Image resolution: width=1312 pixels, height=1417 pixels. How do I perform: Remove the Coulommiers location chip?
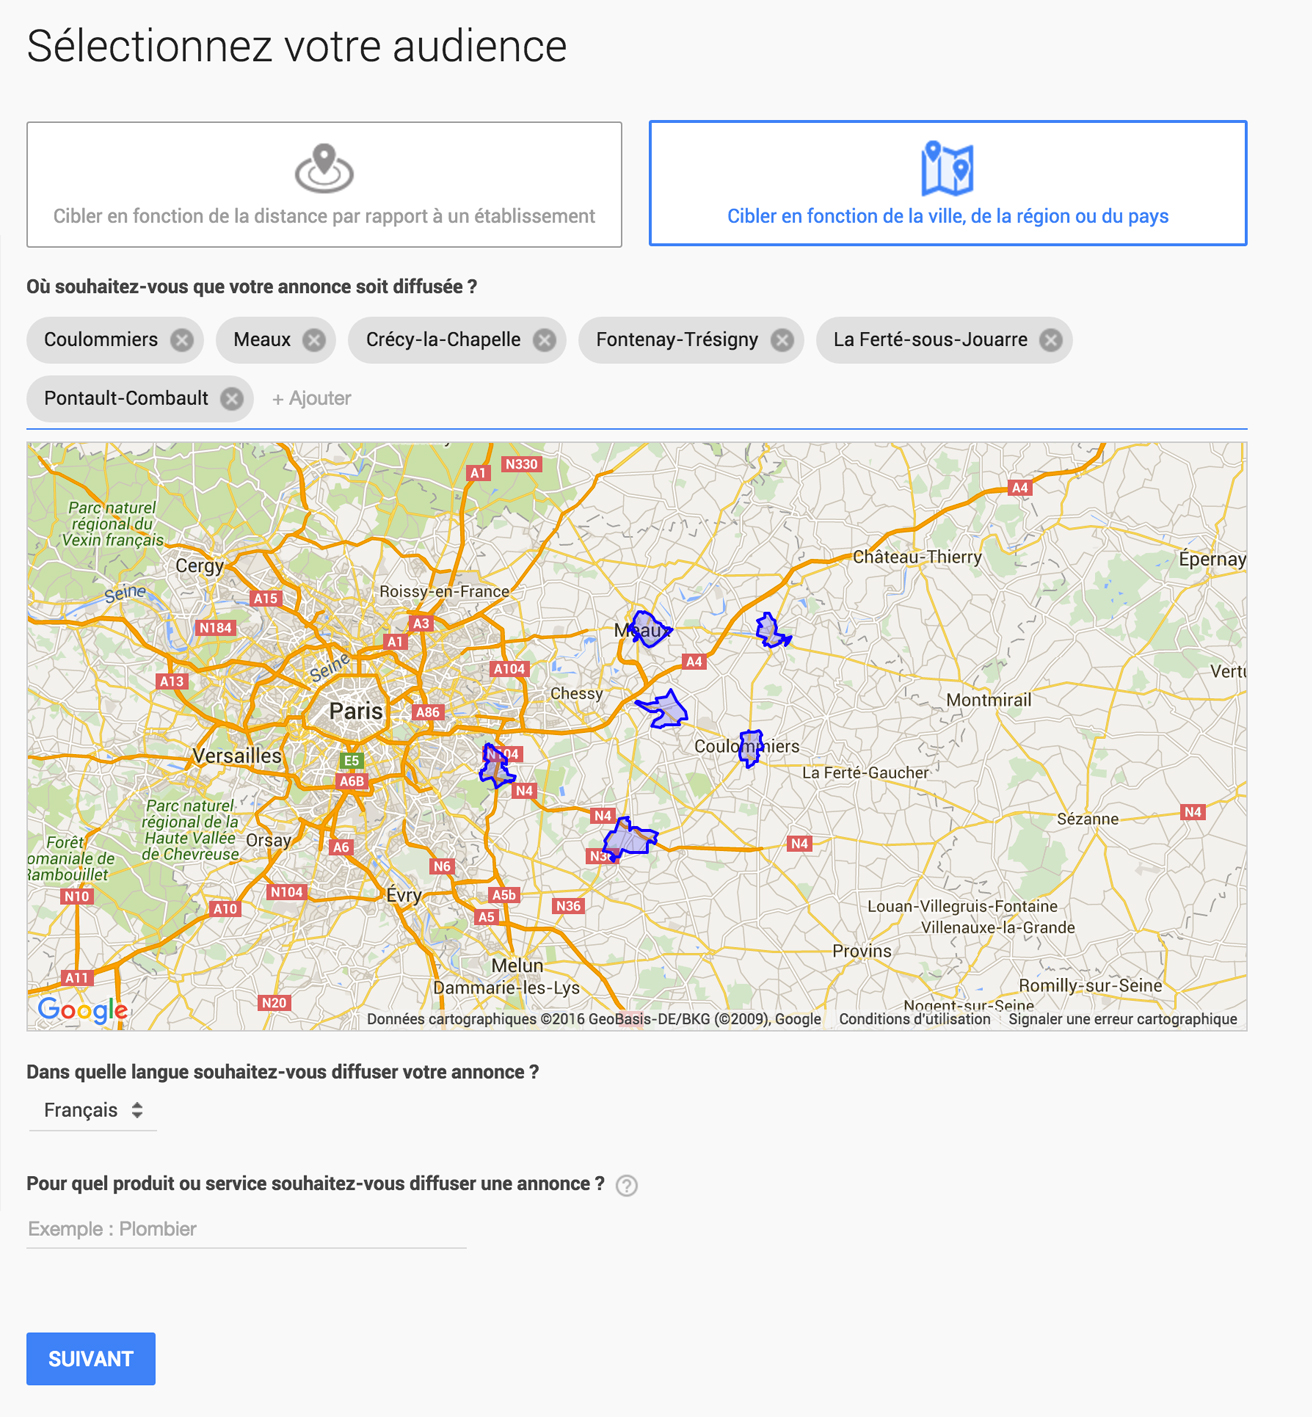point(181,340)
